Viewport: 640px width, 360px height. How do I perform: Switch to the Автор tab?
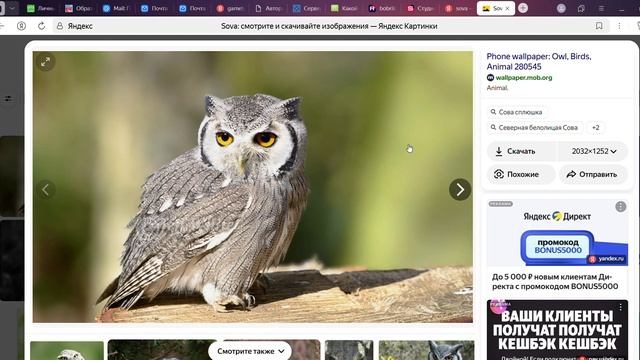coord(269,8)
